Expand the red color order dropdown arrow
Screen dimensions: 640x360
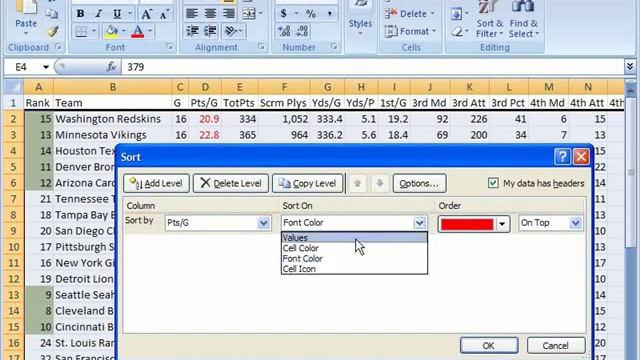pyautogui.click(x=502, y=224)
